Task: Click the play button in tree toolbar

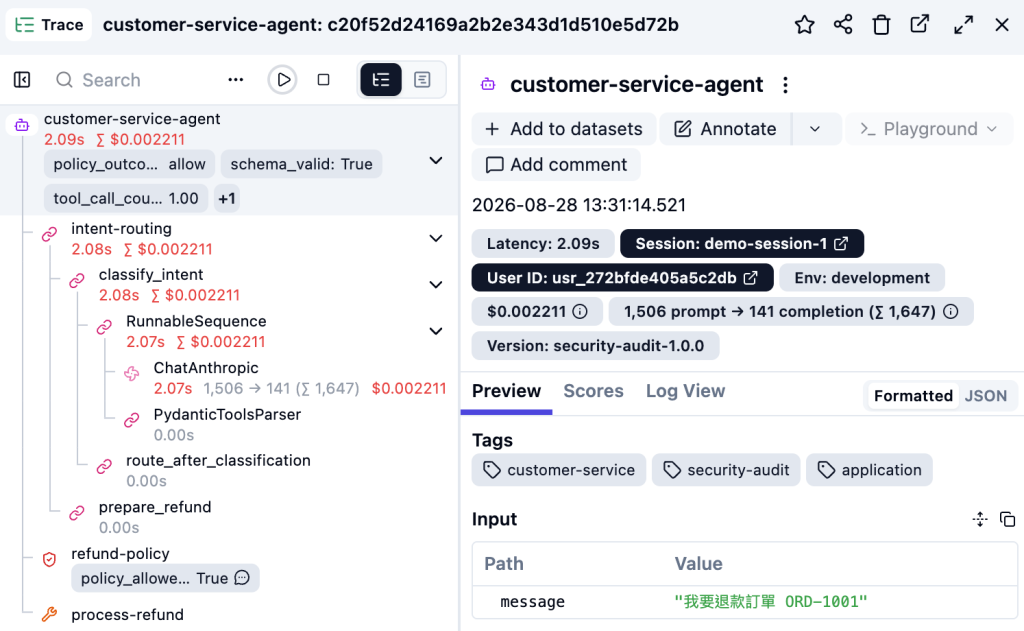Action: pyautogui.click(x=283, y=80)
